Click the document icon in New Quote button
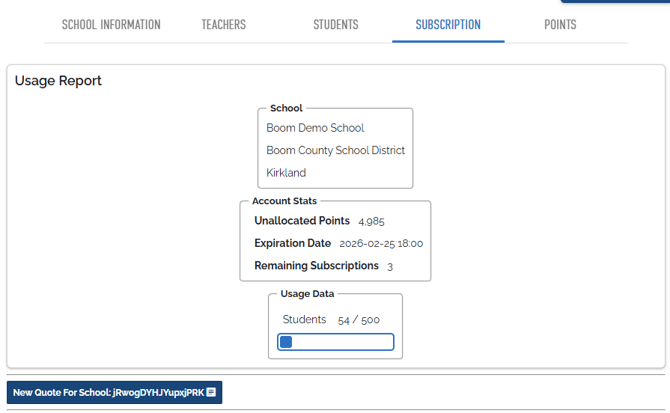The image size is (670, 413). tap(211, 393)
